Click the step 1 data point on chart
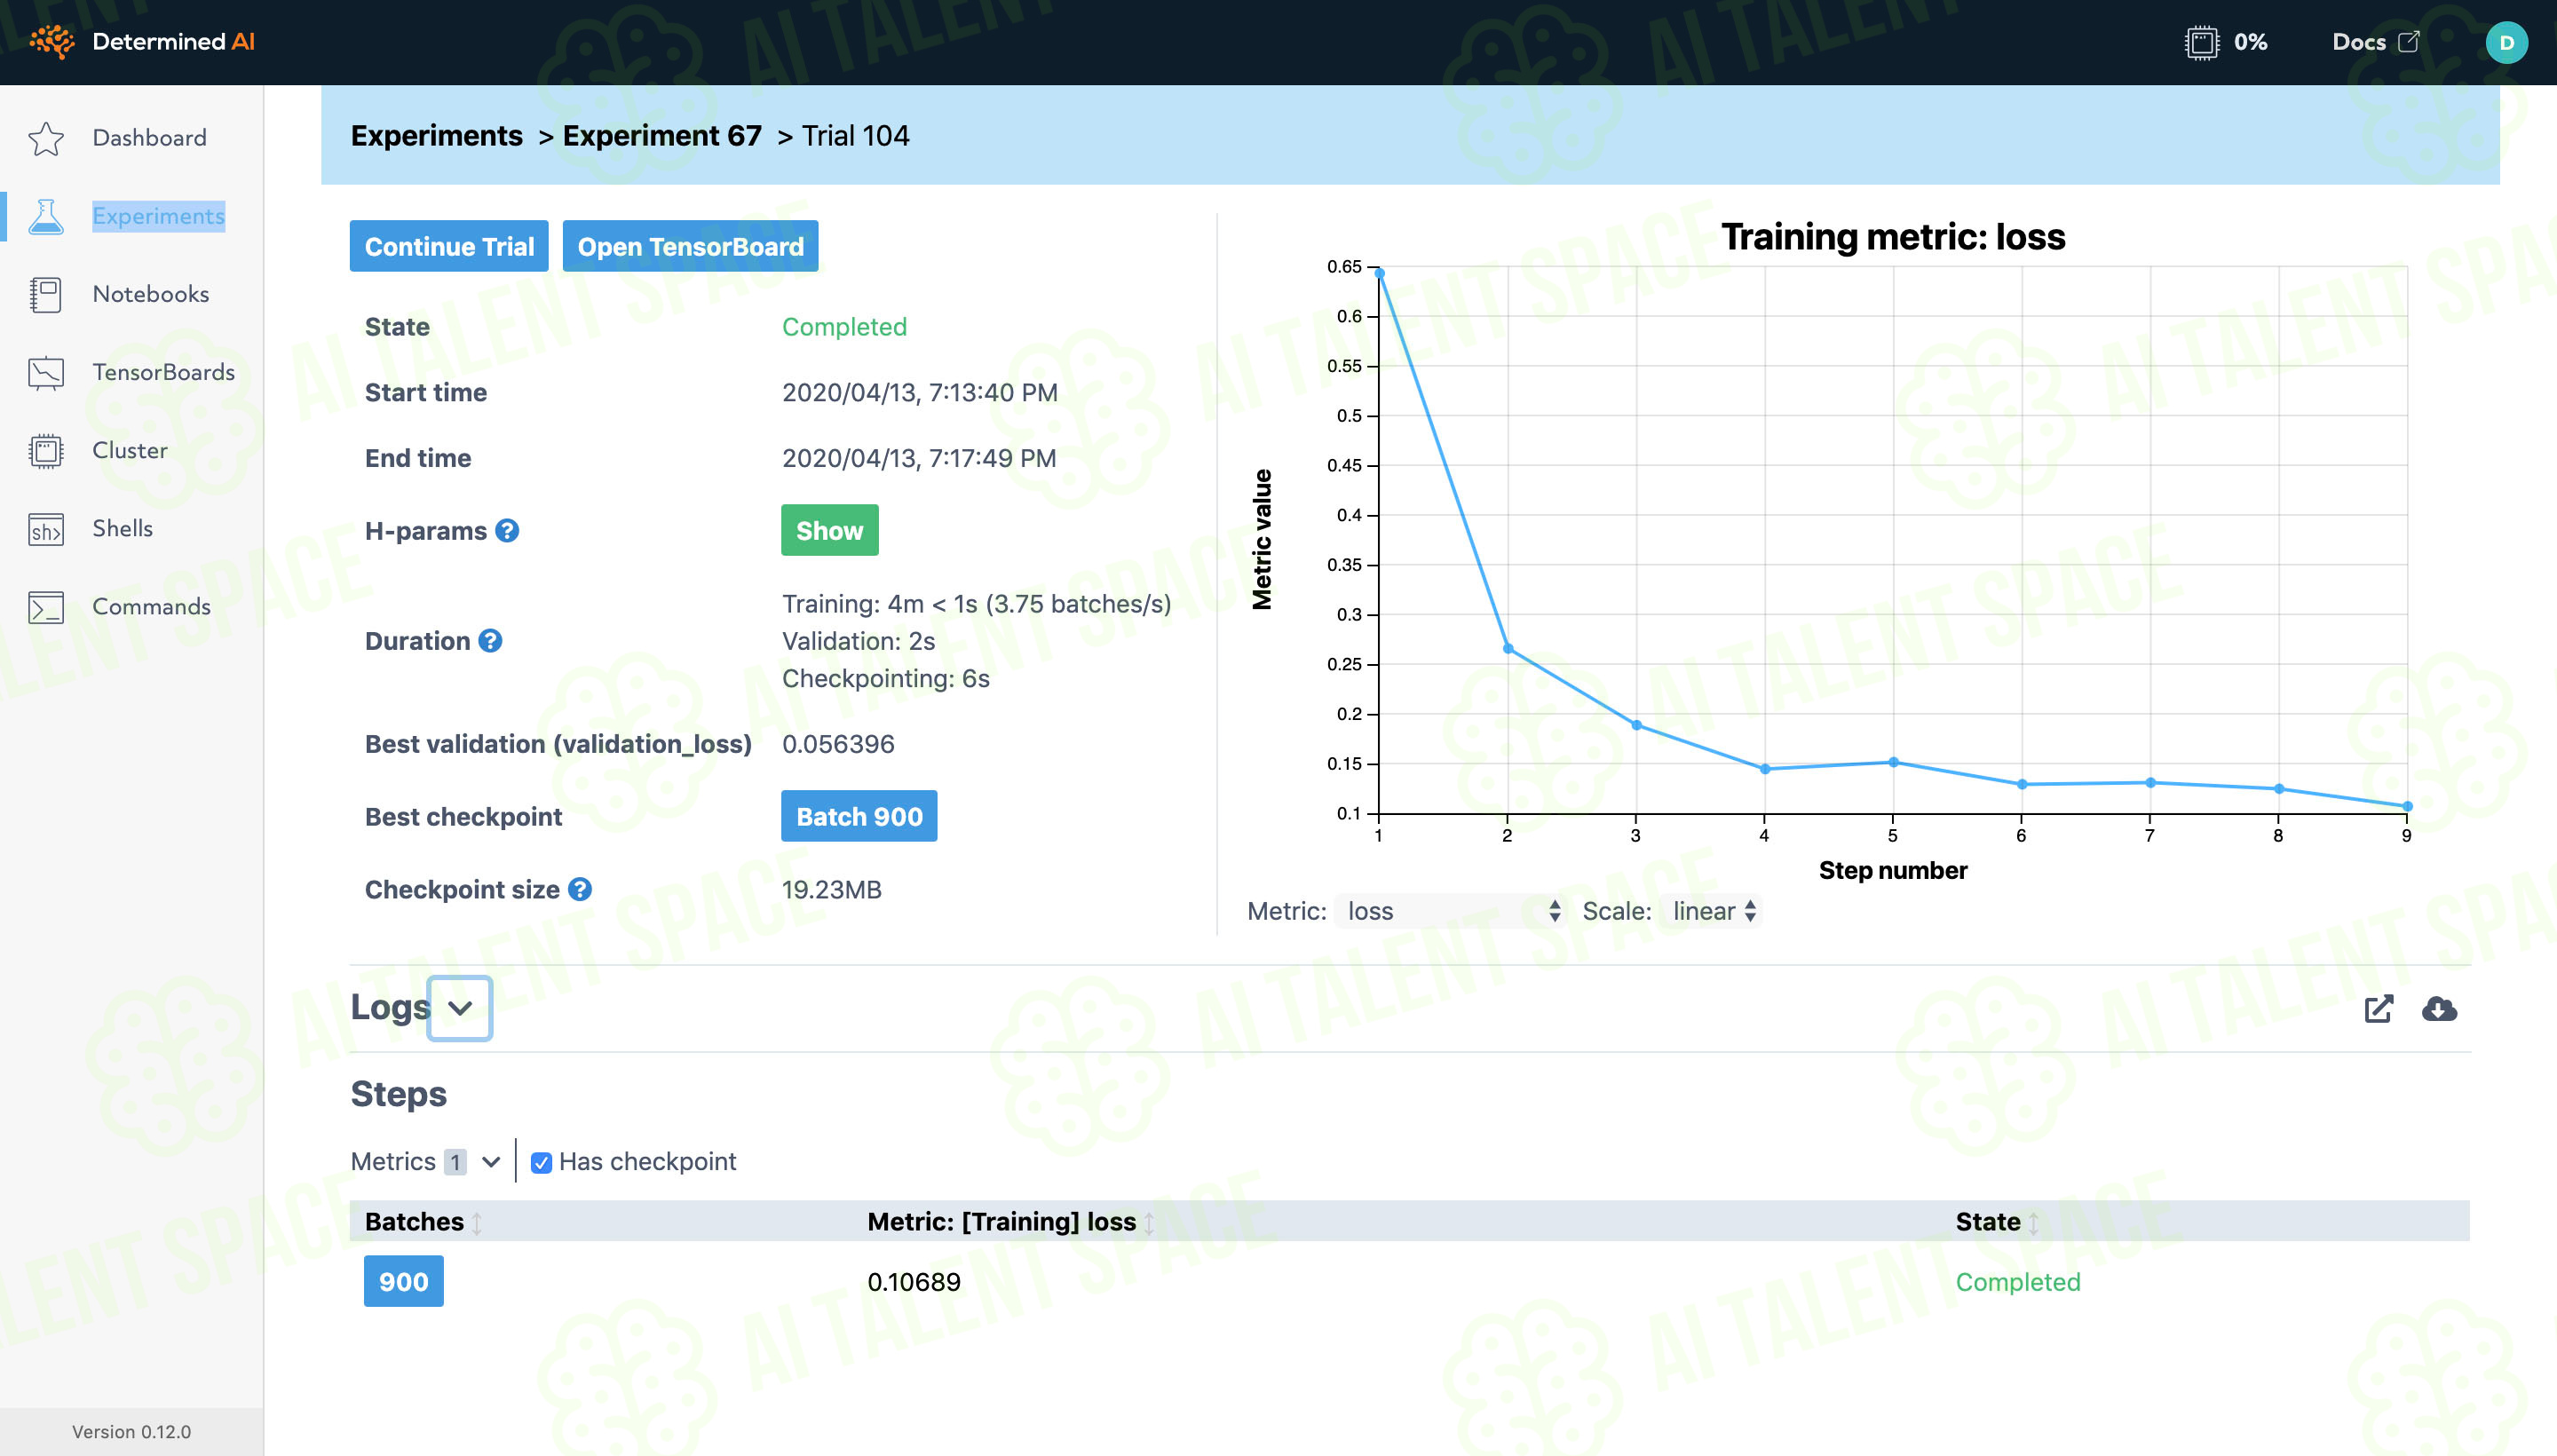 pos(1379,273)
